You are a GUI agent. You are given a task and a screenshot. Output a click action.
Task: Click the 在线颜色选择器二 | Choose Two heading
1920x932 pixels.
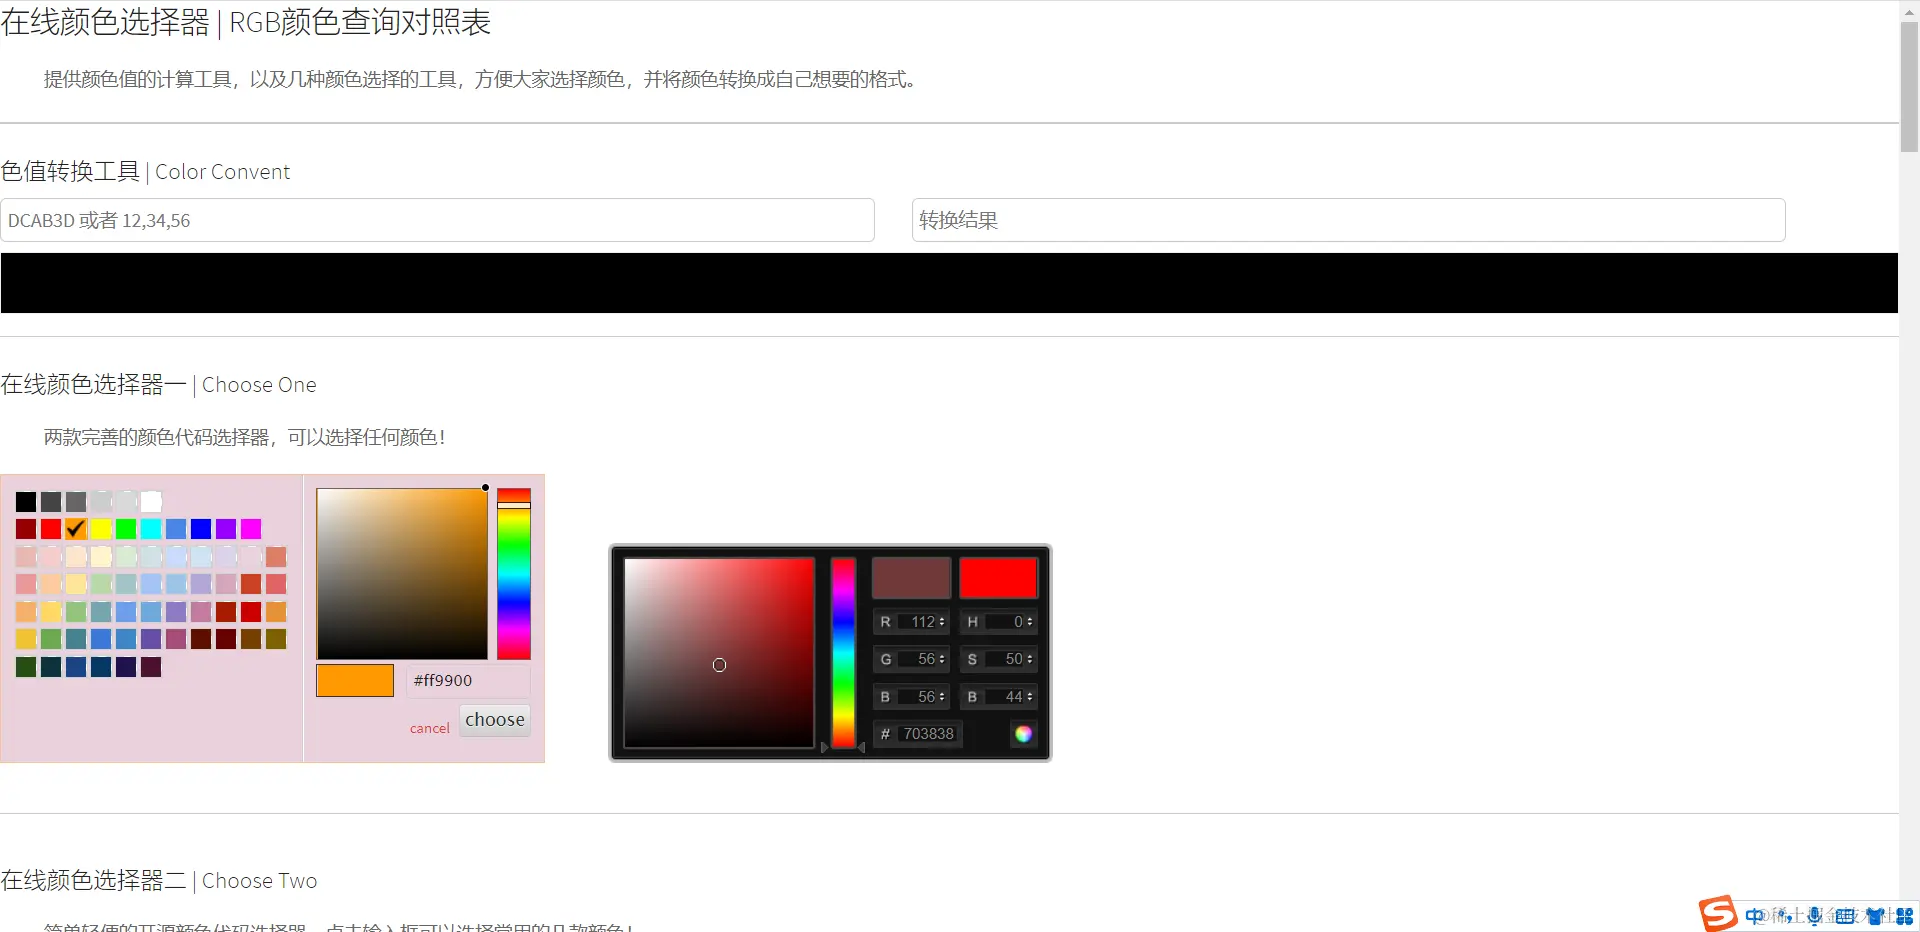point(158,881)
